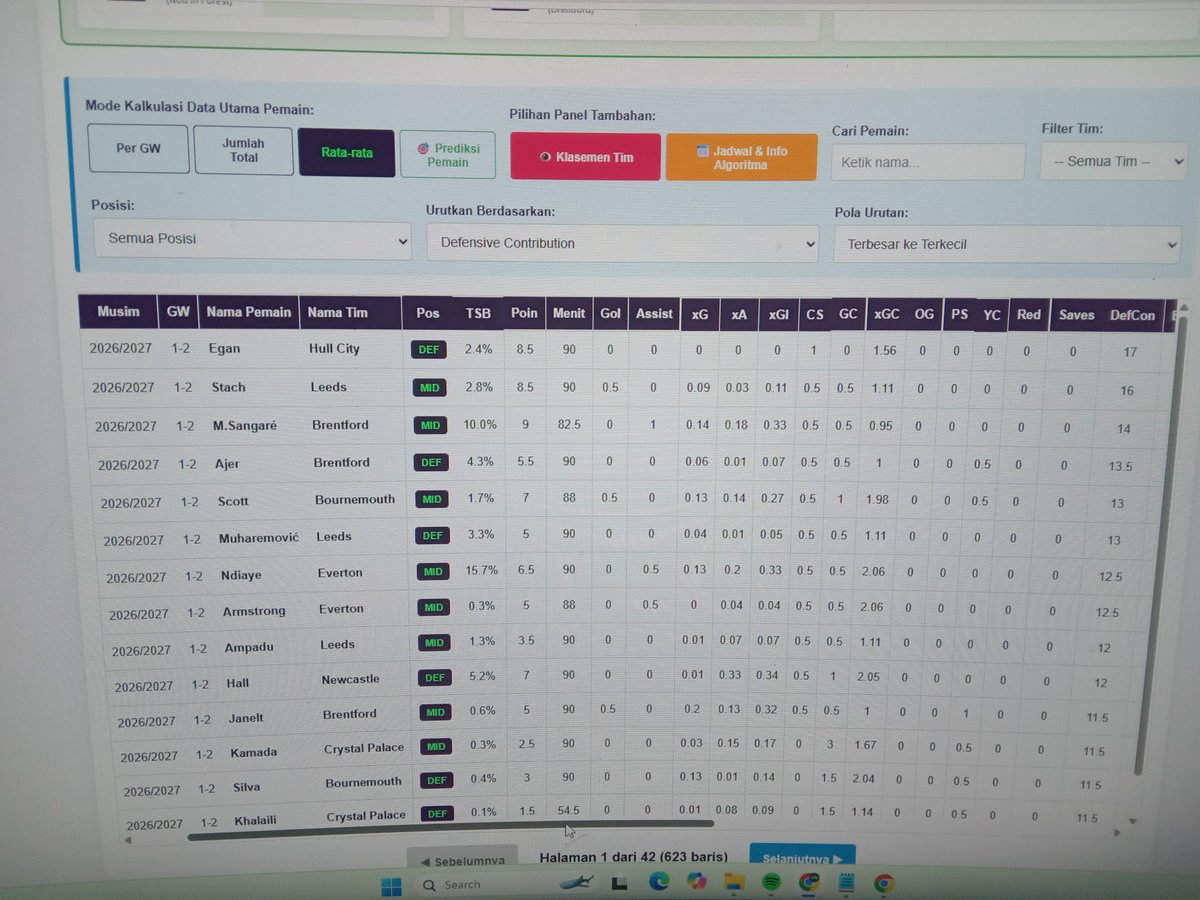Click the Assist column header
The image size is (1200, 900).
(x=654, y=313)
